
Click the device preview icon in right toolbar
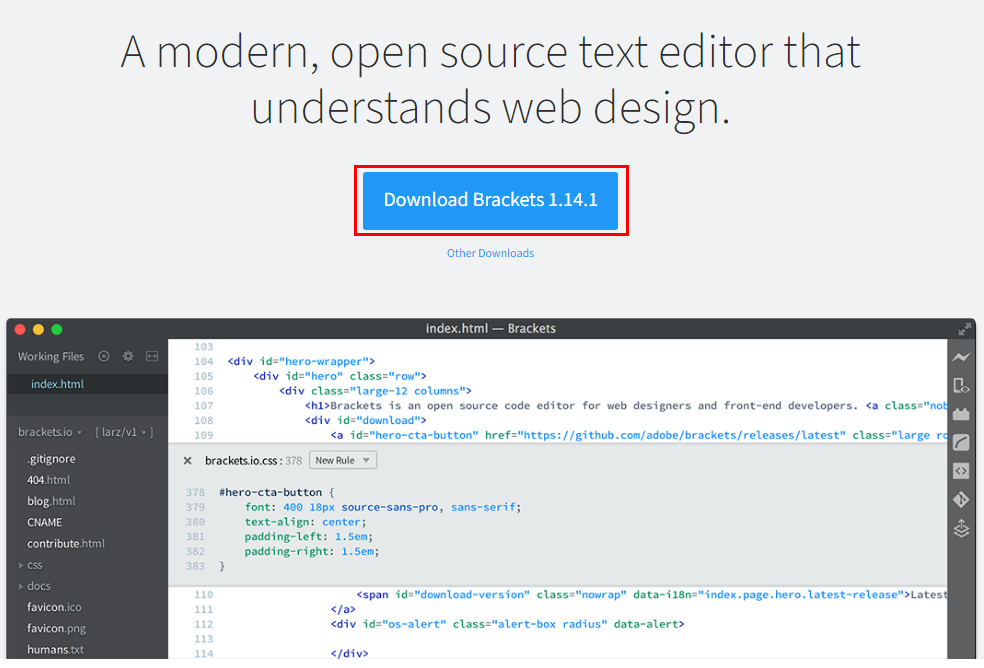tap(961, 385)
